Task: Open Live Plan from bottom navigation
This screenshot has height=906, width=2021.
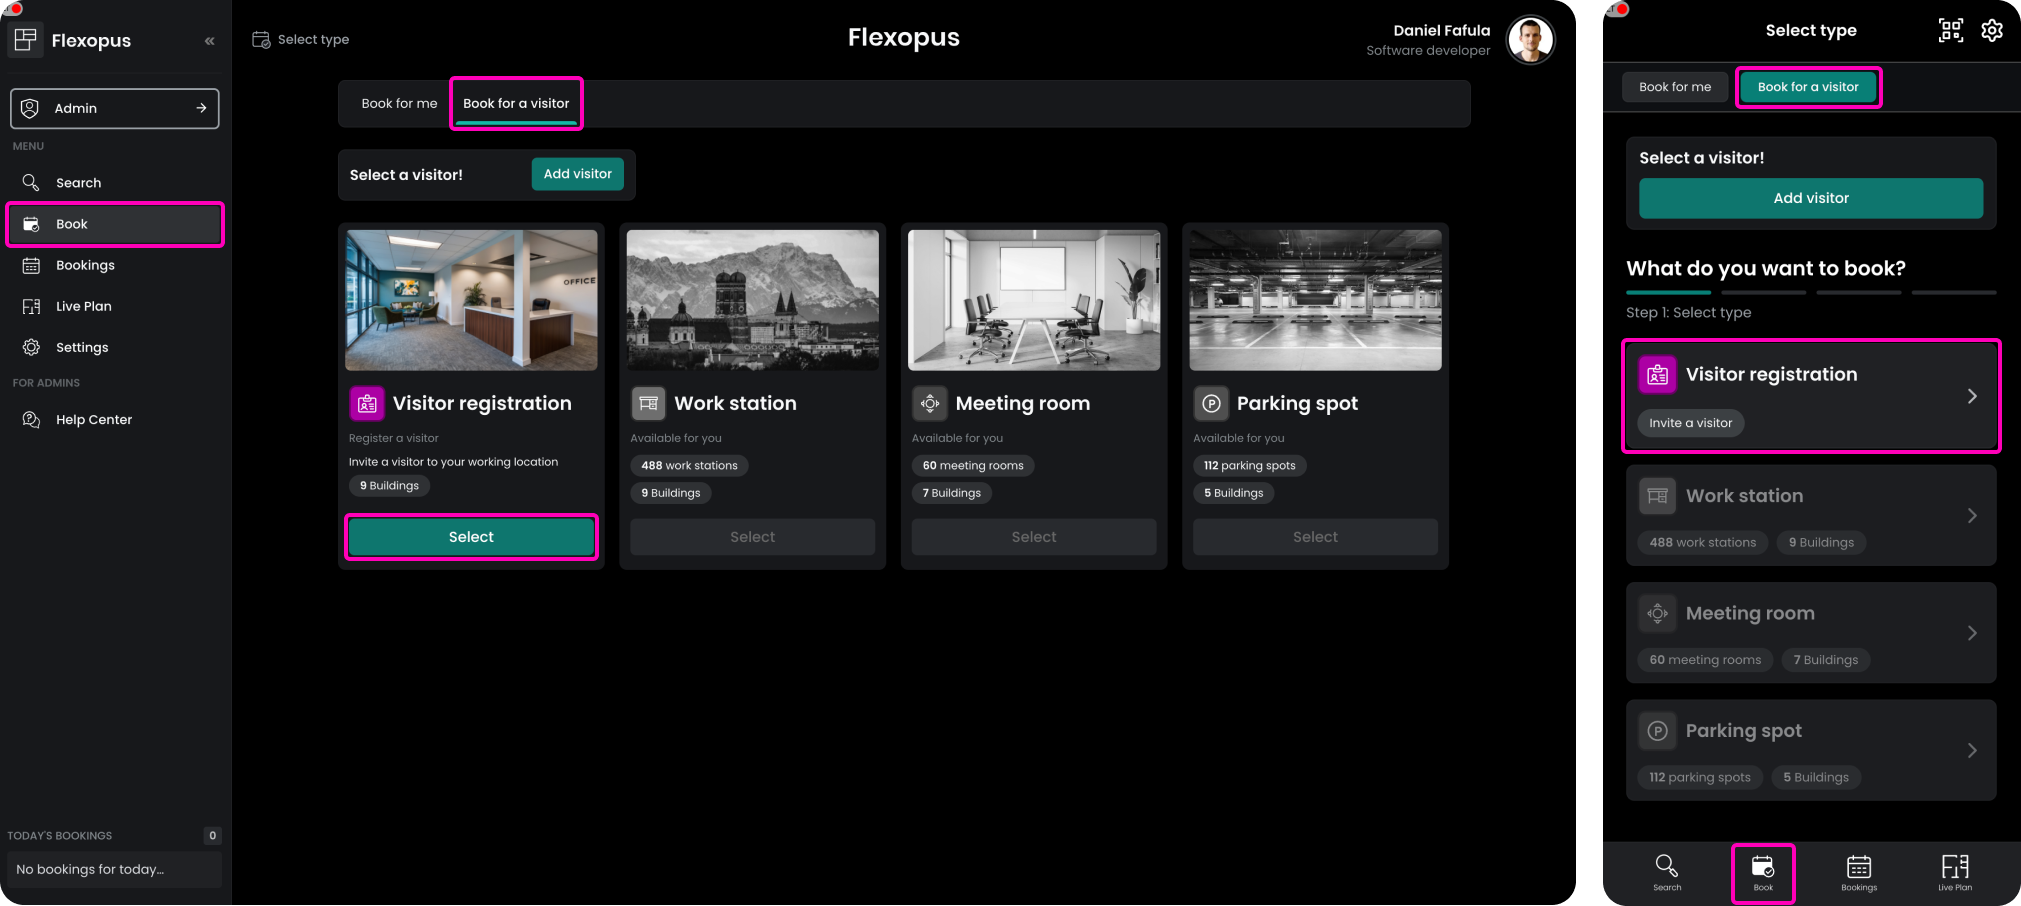Action: 1954,871
